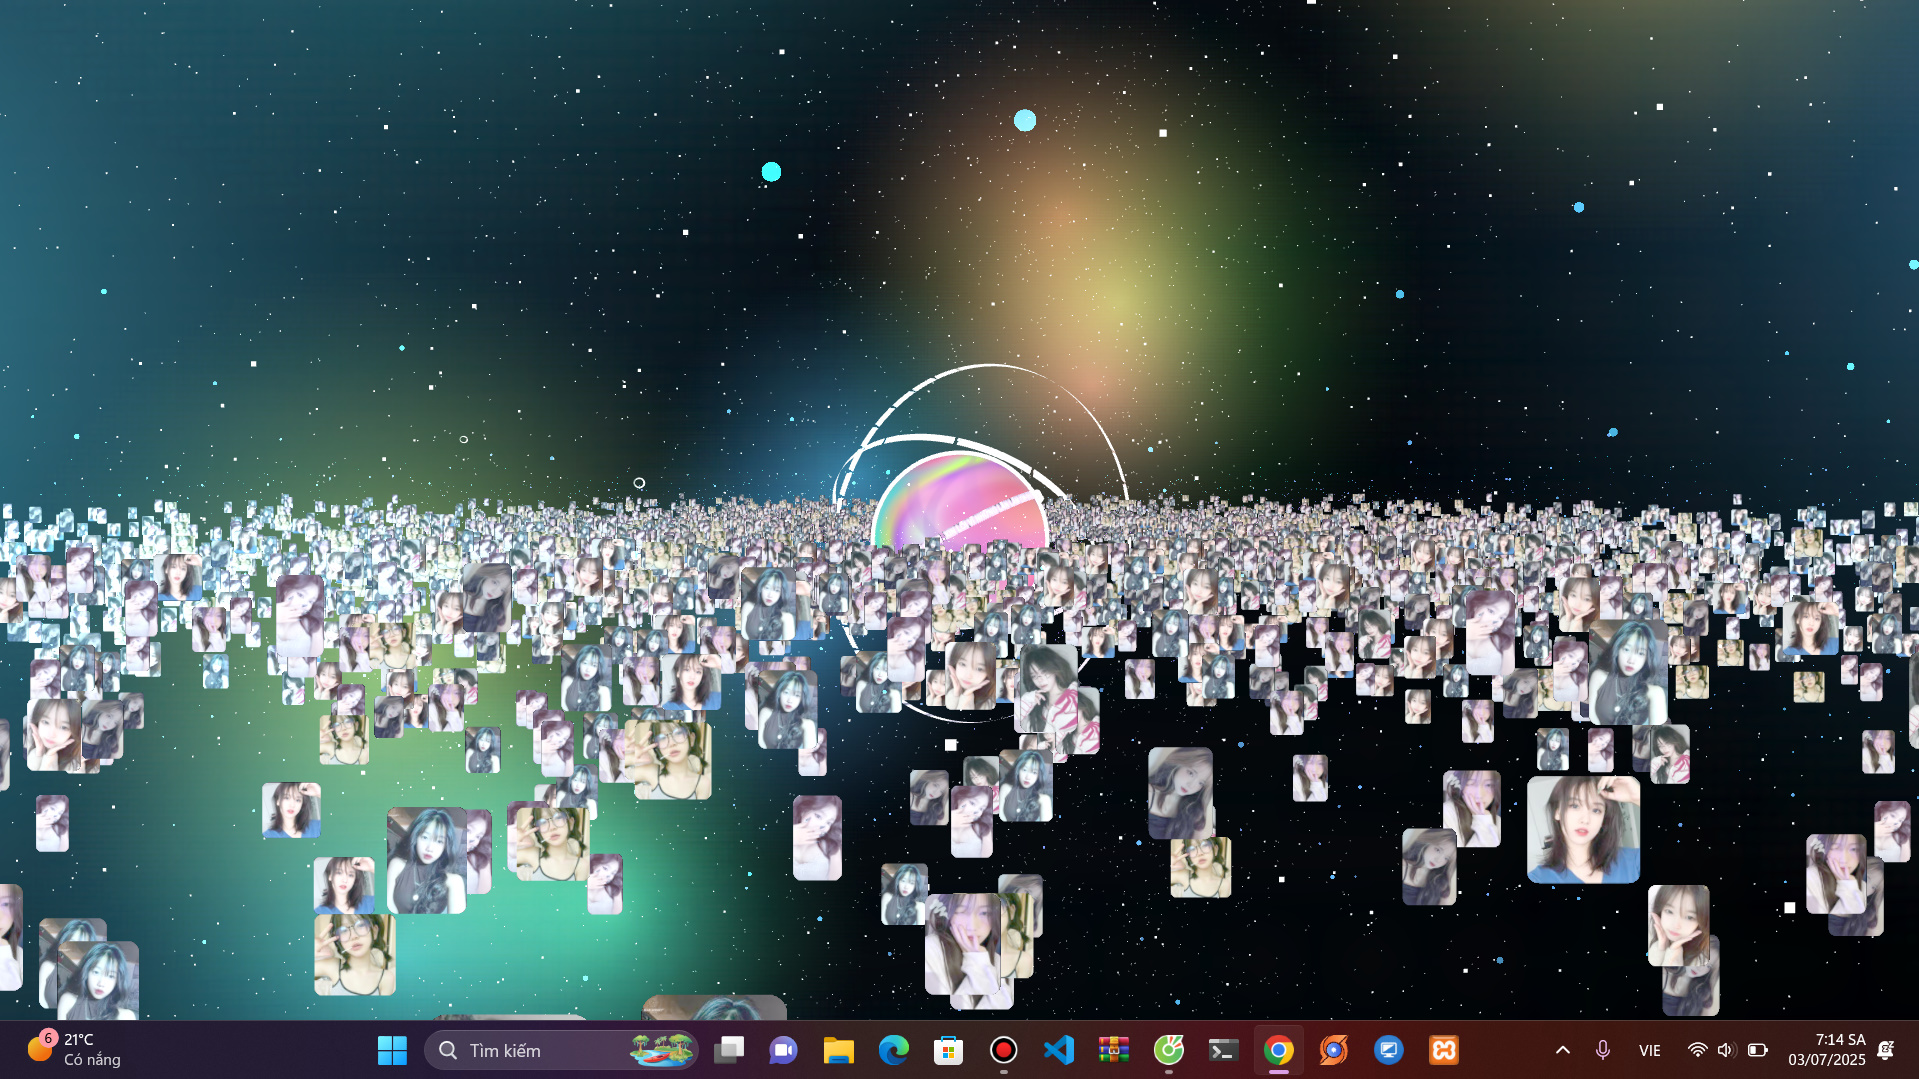Open the Microsoft Store app
1919x1079 pixels.
point(948,1050)
